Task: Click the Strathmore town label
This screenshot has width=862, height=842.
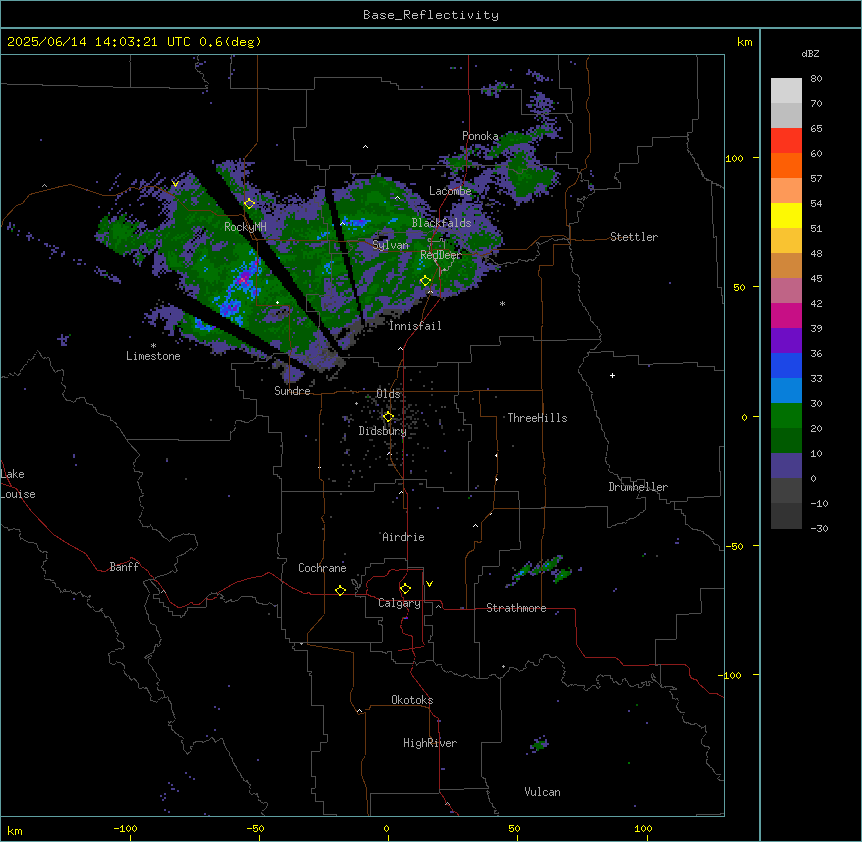Action: pos(516,608)
